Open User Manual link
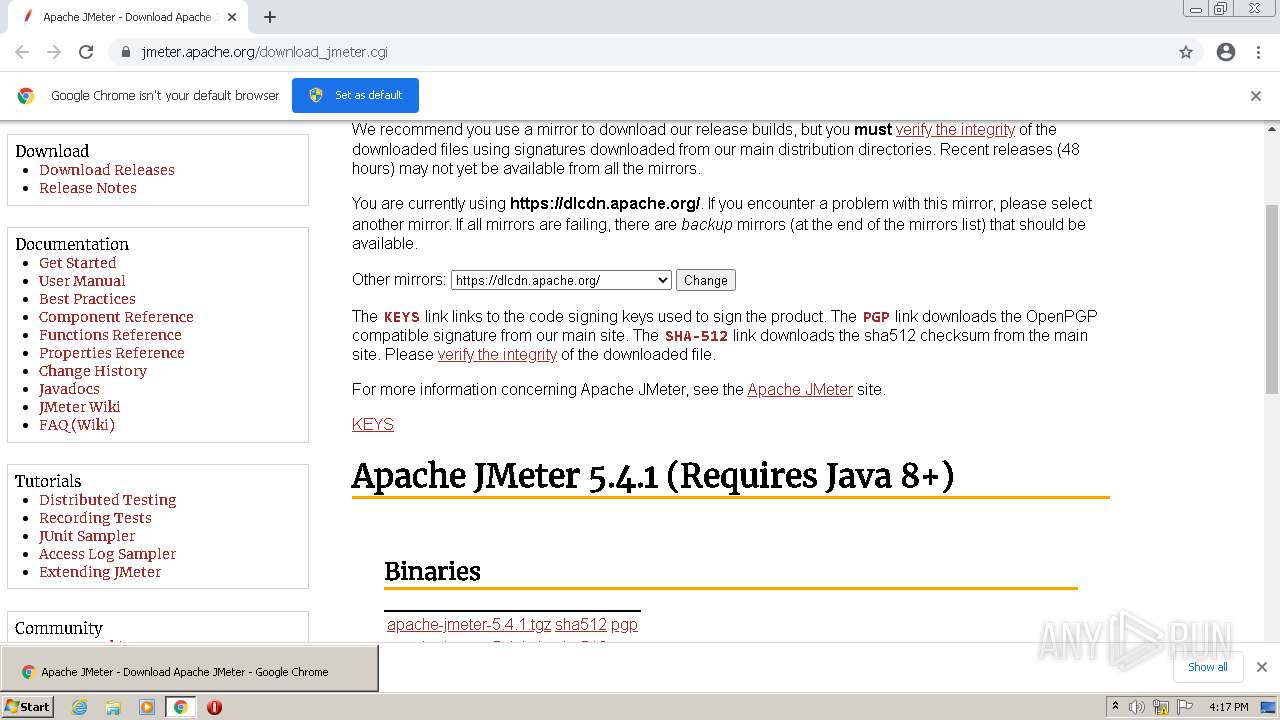 coord(82,281)
